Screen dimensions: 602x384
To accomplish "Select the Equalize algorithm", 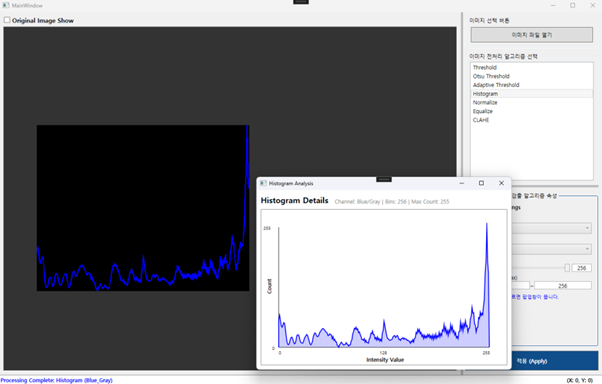I will click(x=532, y=111).
